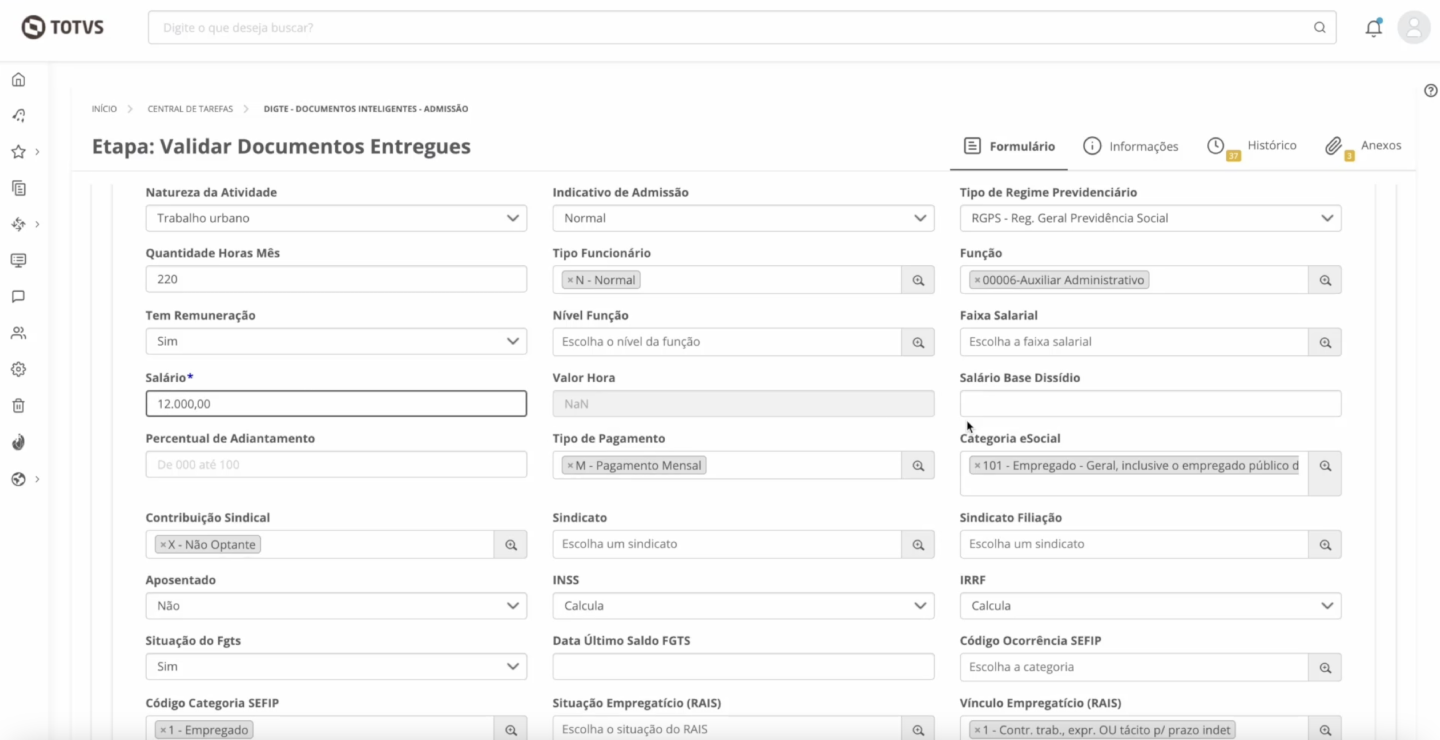Go to home via sidebar house icon
Screen dimensions: 1440x740
[x=18, y=80]
